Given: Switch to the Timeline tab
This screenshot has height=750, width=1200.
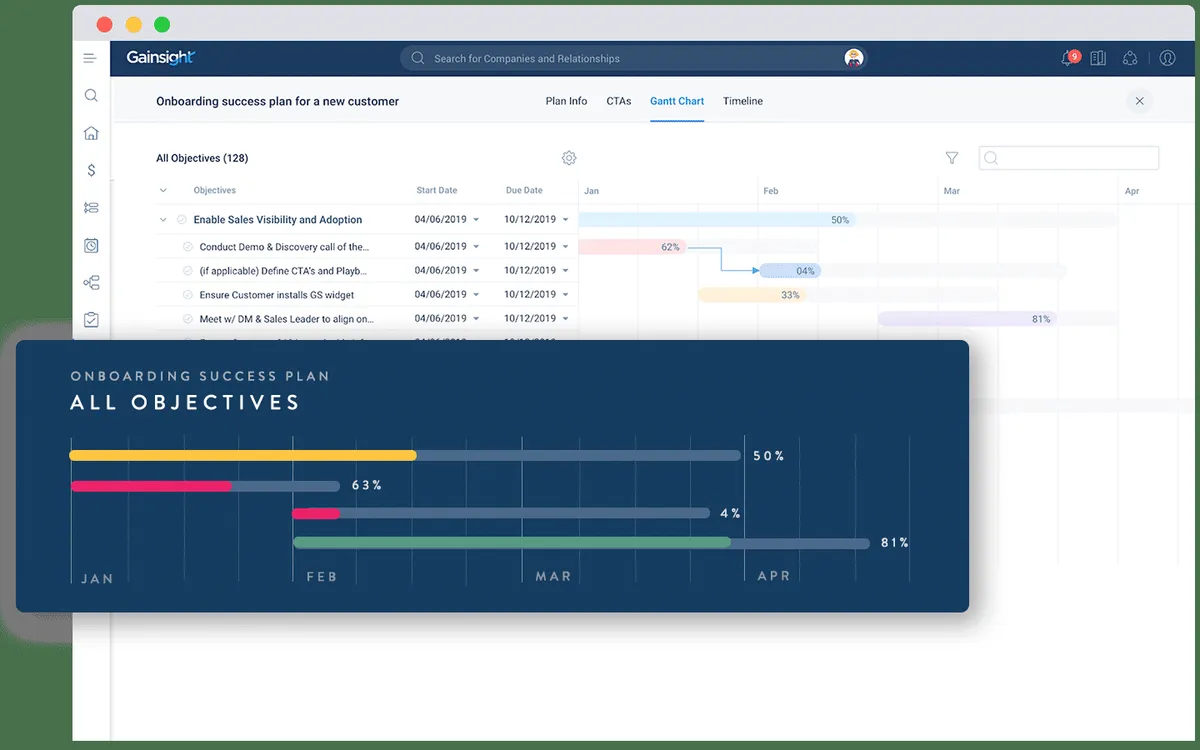Looking at the screenshot, I should [x=743, y=101].
